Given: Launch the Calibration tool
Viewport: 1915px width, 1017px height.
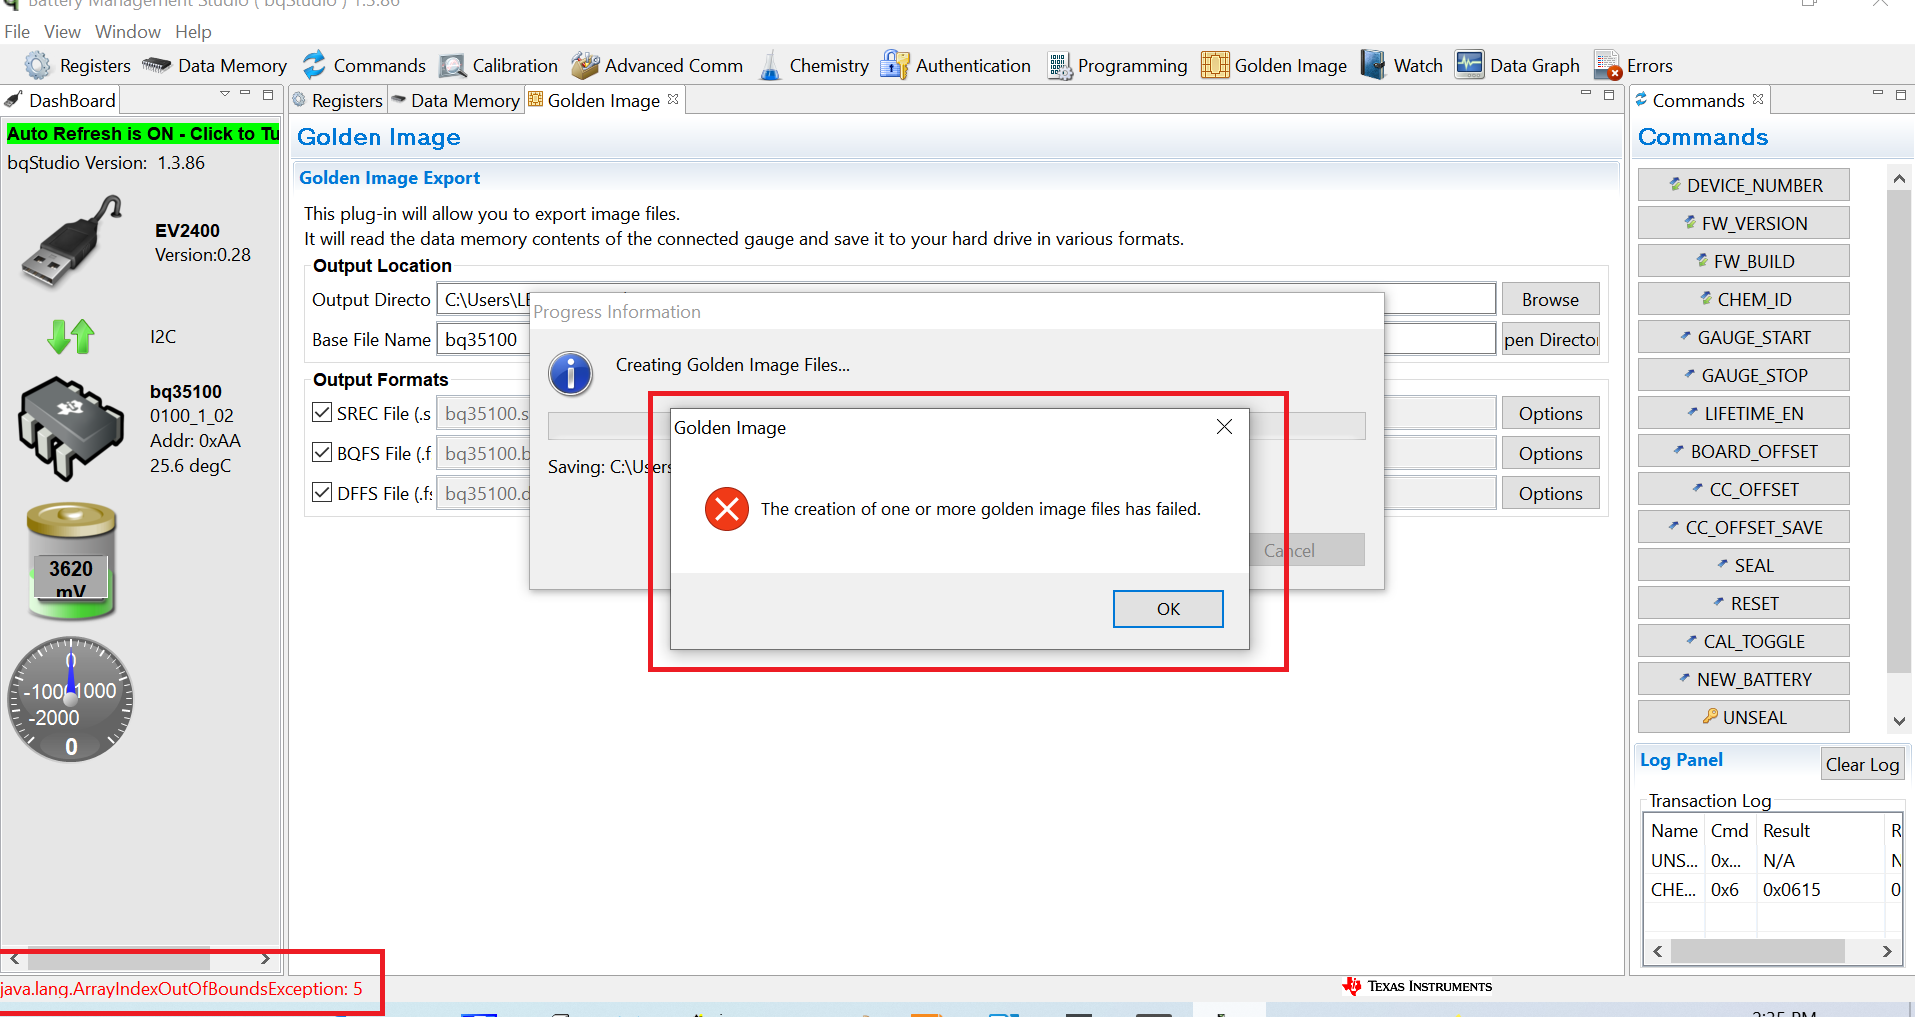Looking at the screenshot, I should tap(498, 65).
